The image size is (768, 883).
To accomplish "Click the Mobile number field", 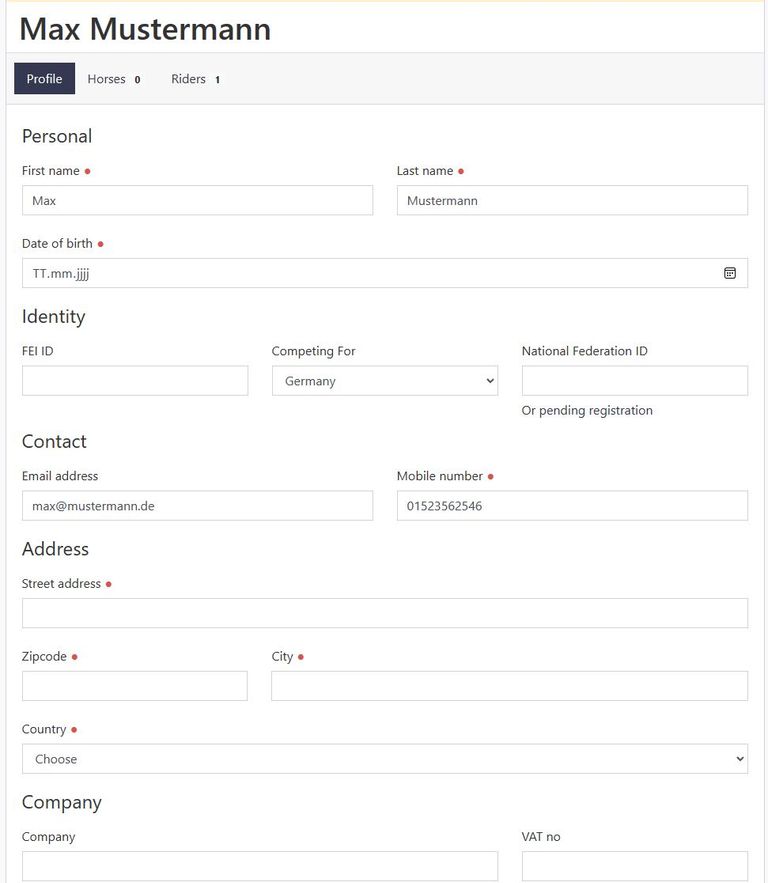I will tap(572, 506).
